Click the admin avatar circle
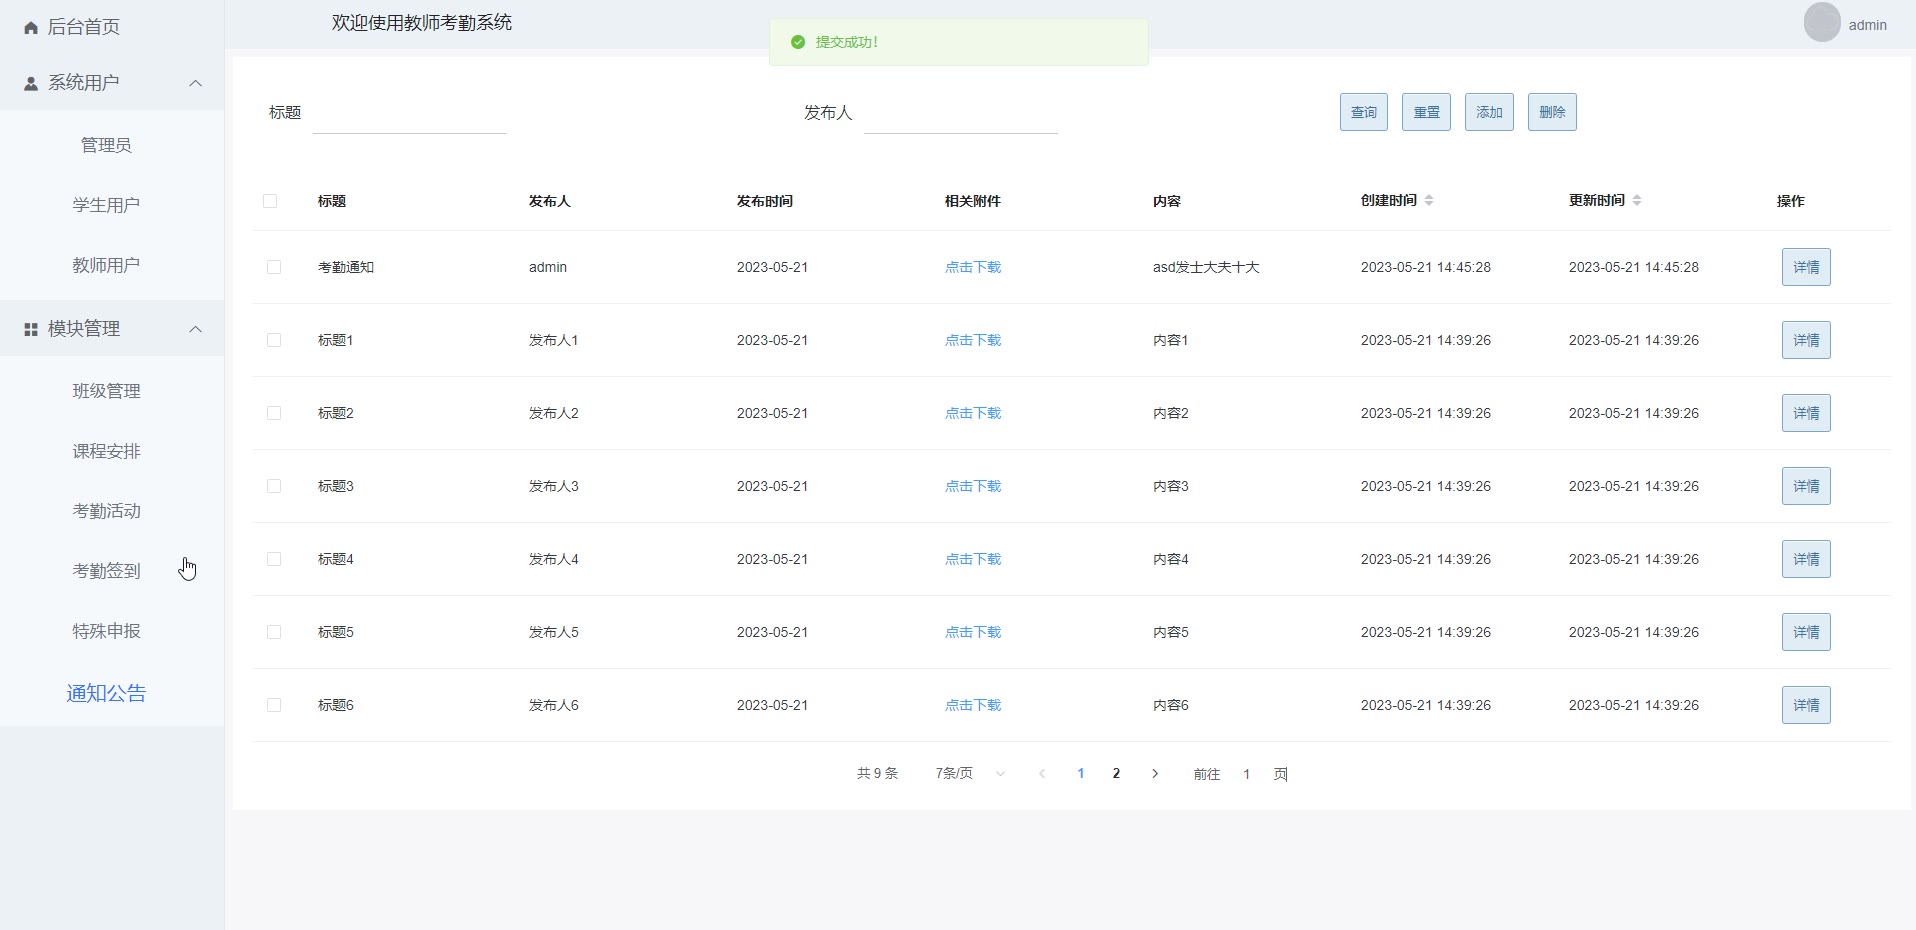The width and height of the screenshot is (1916, 930). (1821, 23)
